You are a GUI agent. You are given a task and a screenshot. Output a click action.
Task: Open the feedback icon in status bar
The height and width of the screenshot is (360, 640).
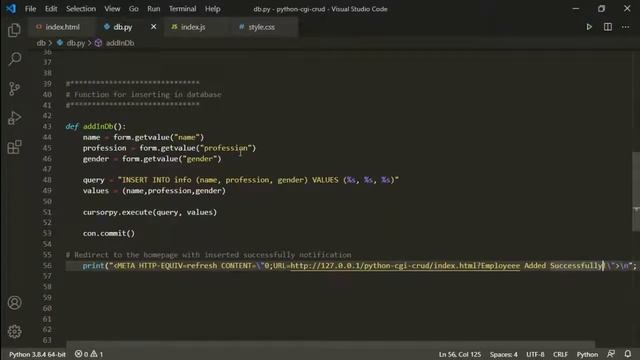click(611, 354)
